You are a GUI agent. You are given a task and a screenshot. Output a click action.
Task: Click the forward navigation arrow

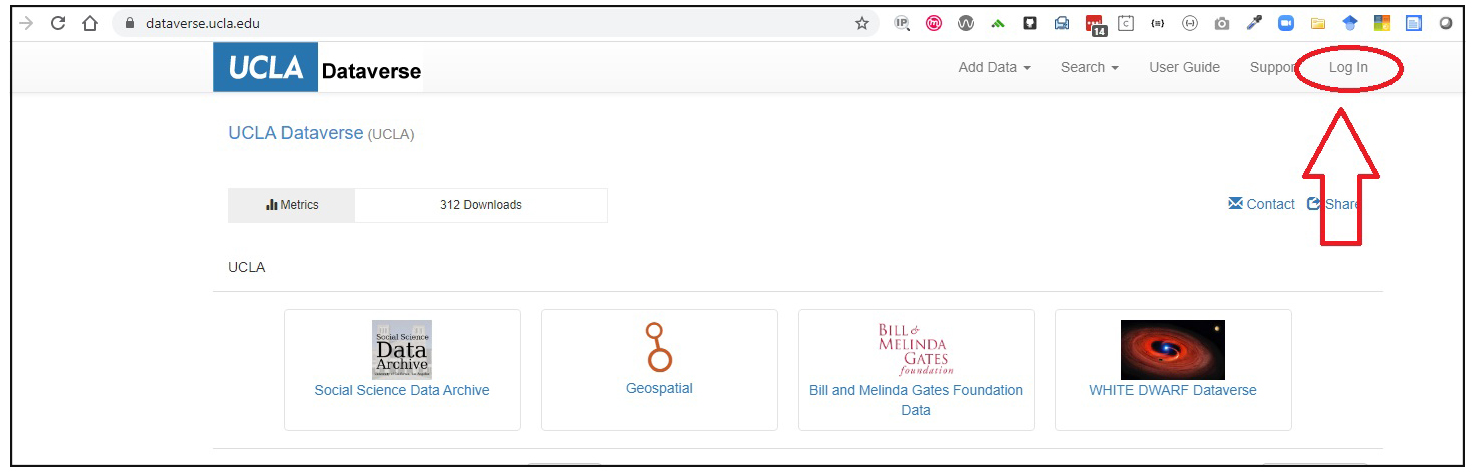25,23
